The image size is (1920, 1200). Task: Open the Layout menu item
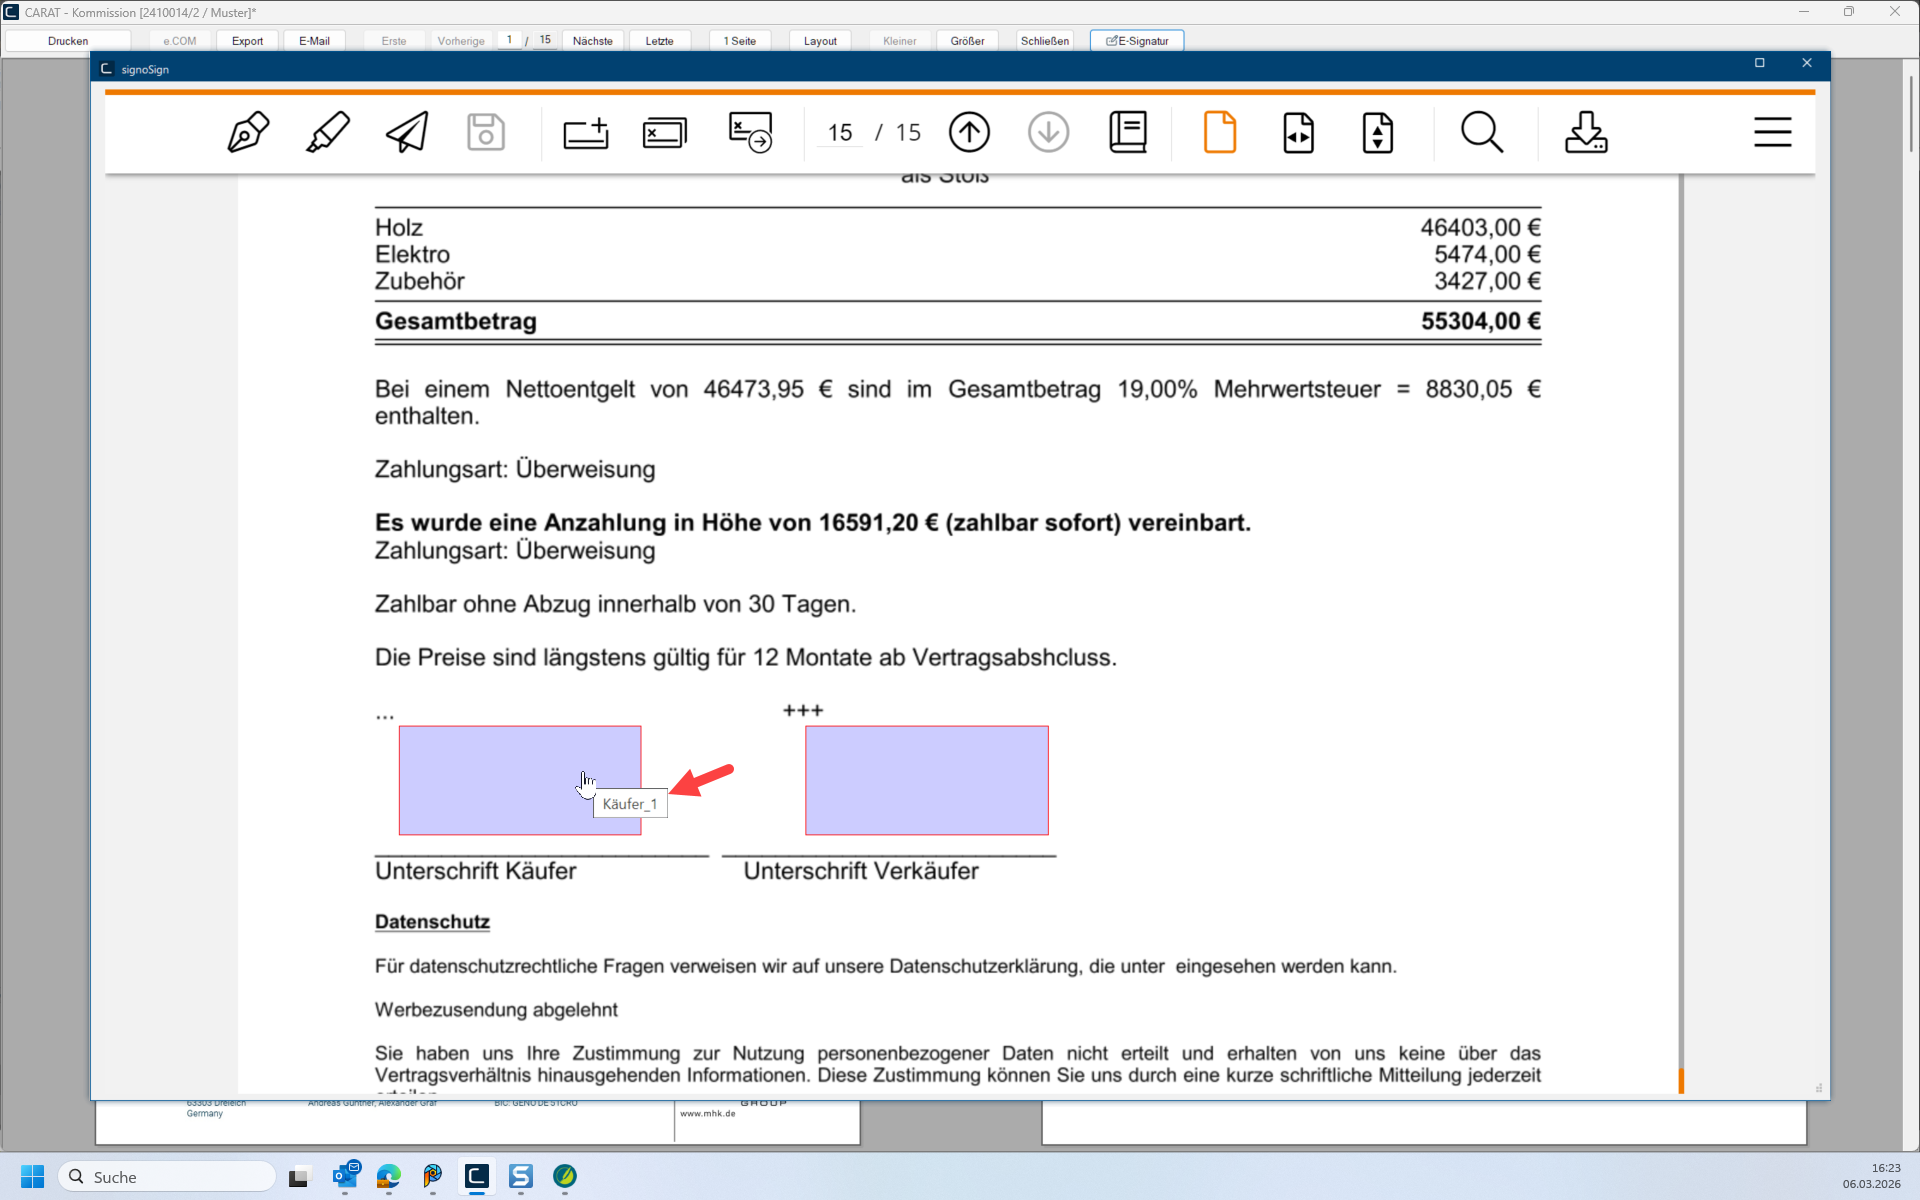(x=820, y=41)
